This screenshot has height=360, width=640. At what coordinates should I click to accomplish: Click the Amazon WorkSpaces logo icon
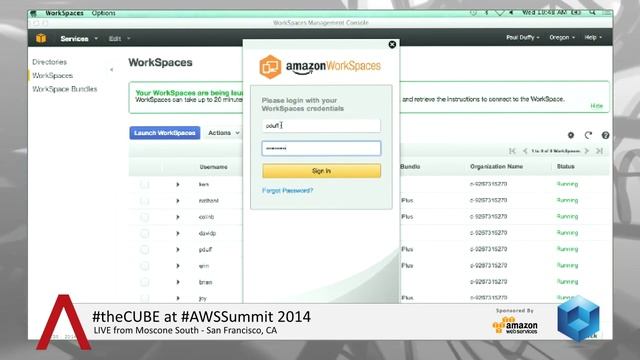click(x=270, y=67)
